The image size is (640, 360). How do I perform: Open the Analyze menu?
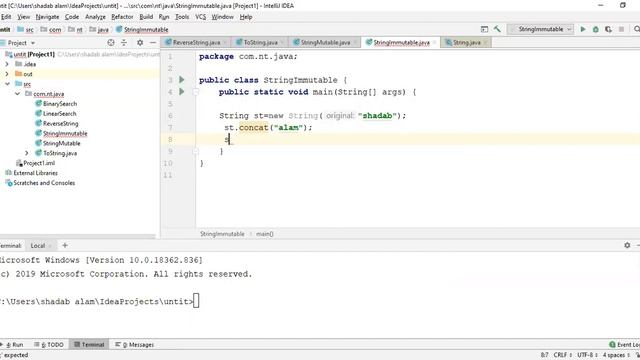tap(95, 17)
